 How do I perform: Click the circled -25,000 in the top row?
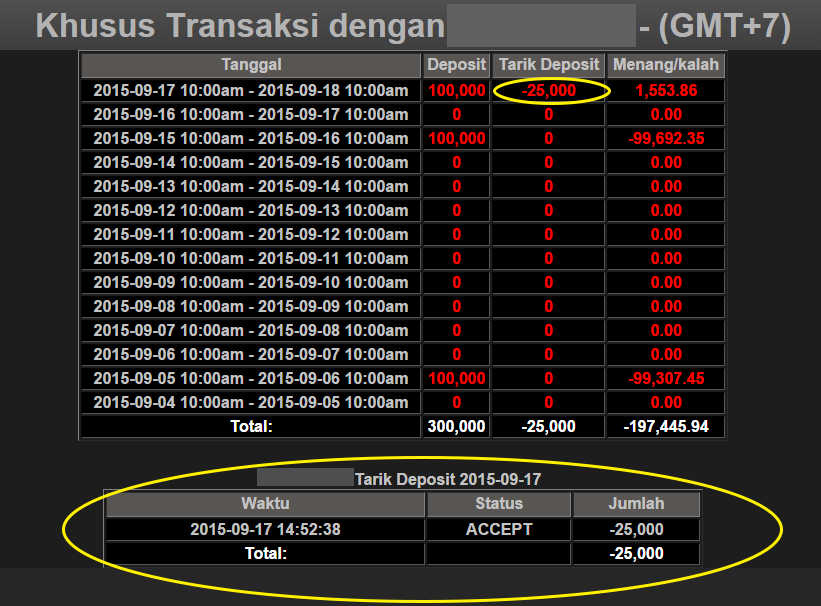[x=549, y=91]
